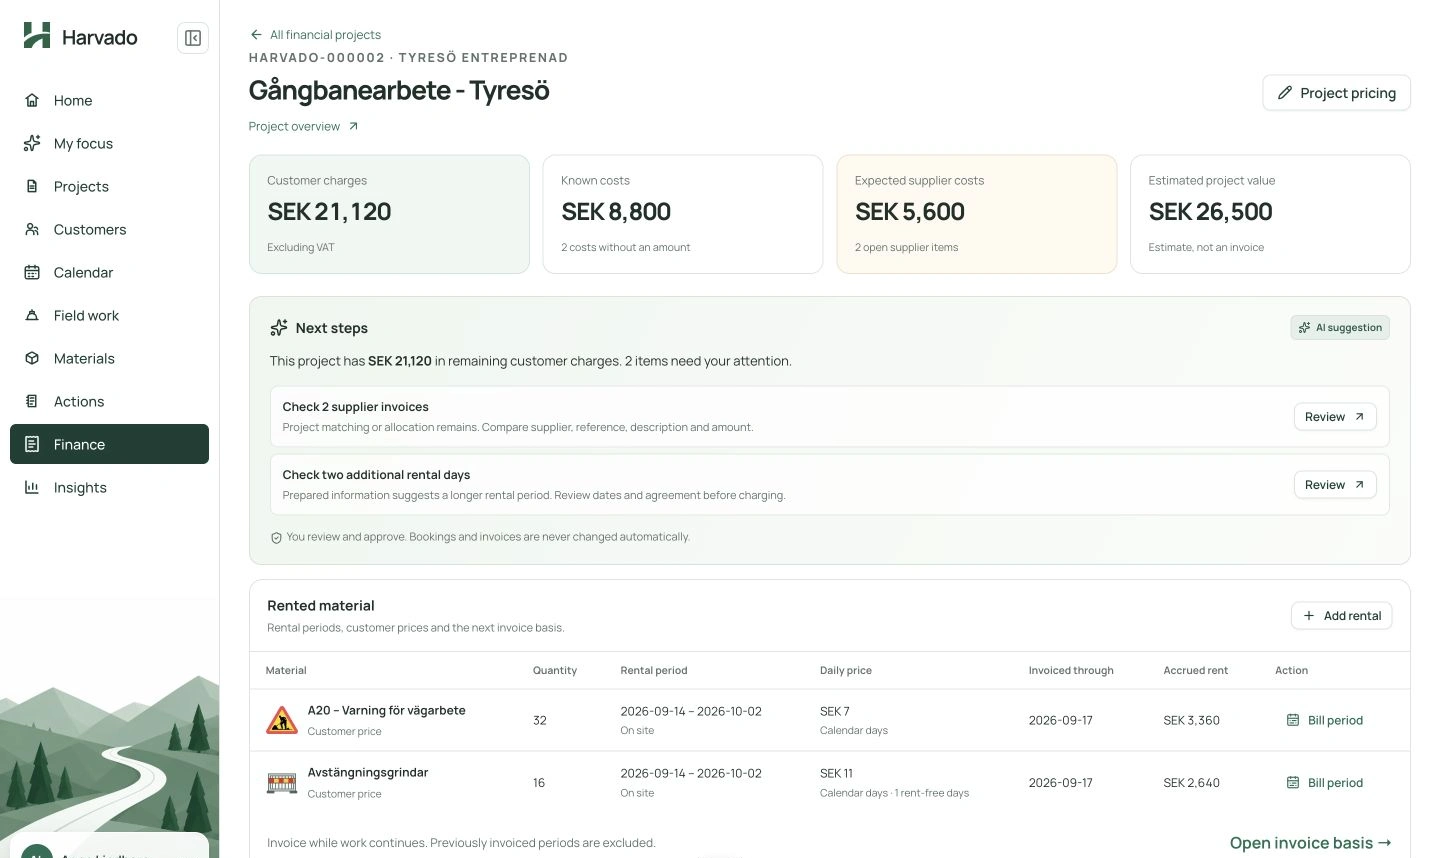Click the plus icon in Add rental
This screenshot has width=1440, height=858.
coord(1308,616)
